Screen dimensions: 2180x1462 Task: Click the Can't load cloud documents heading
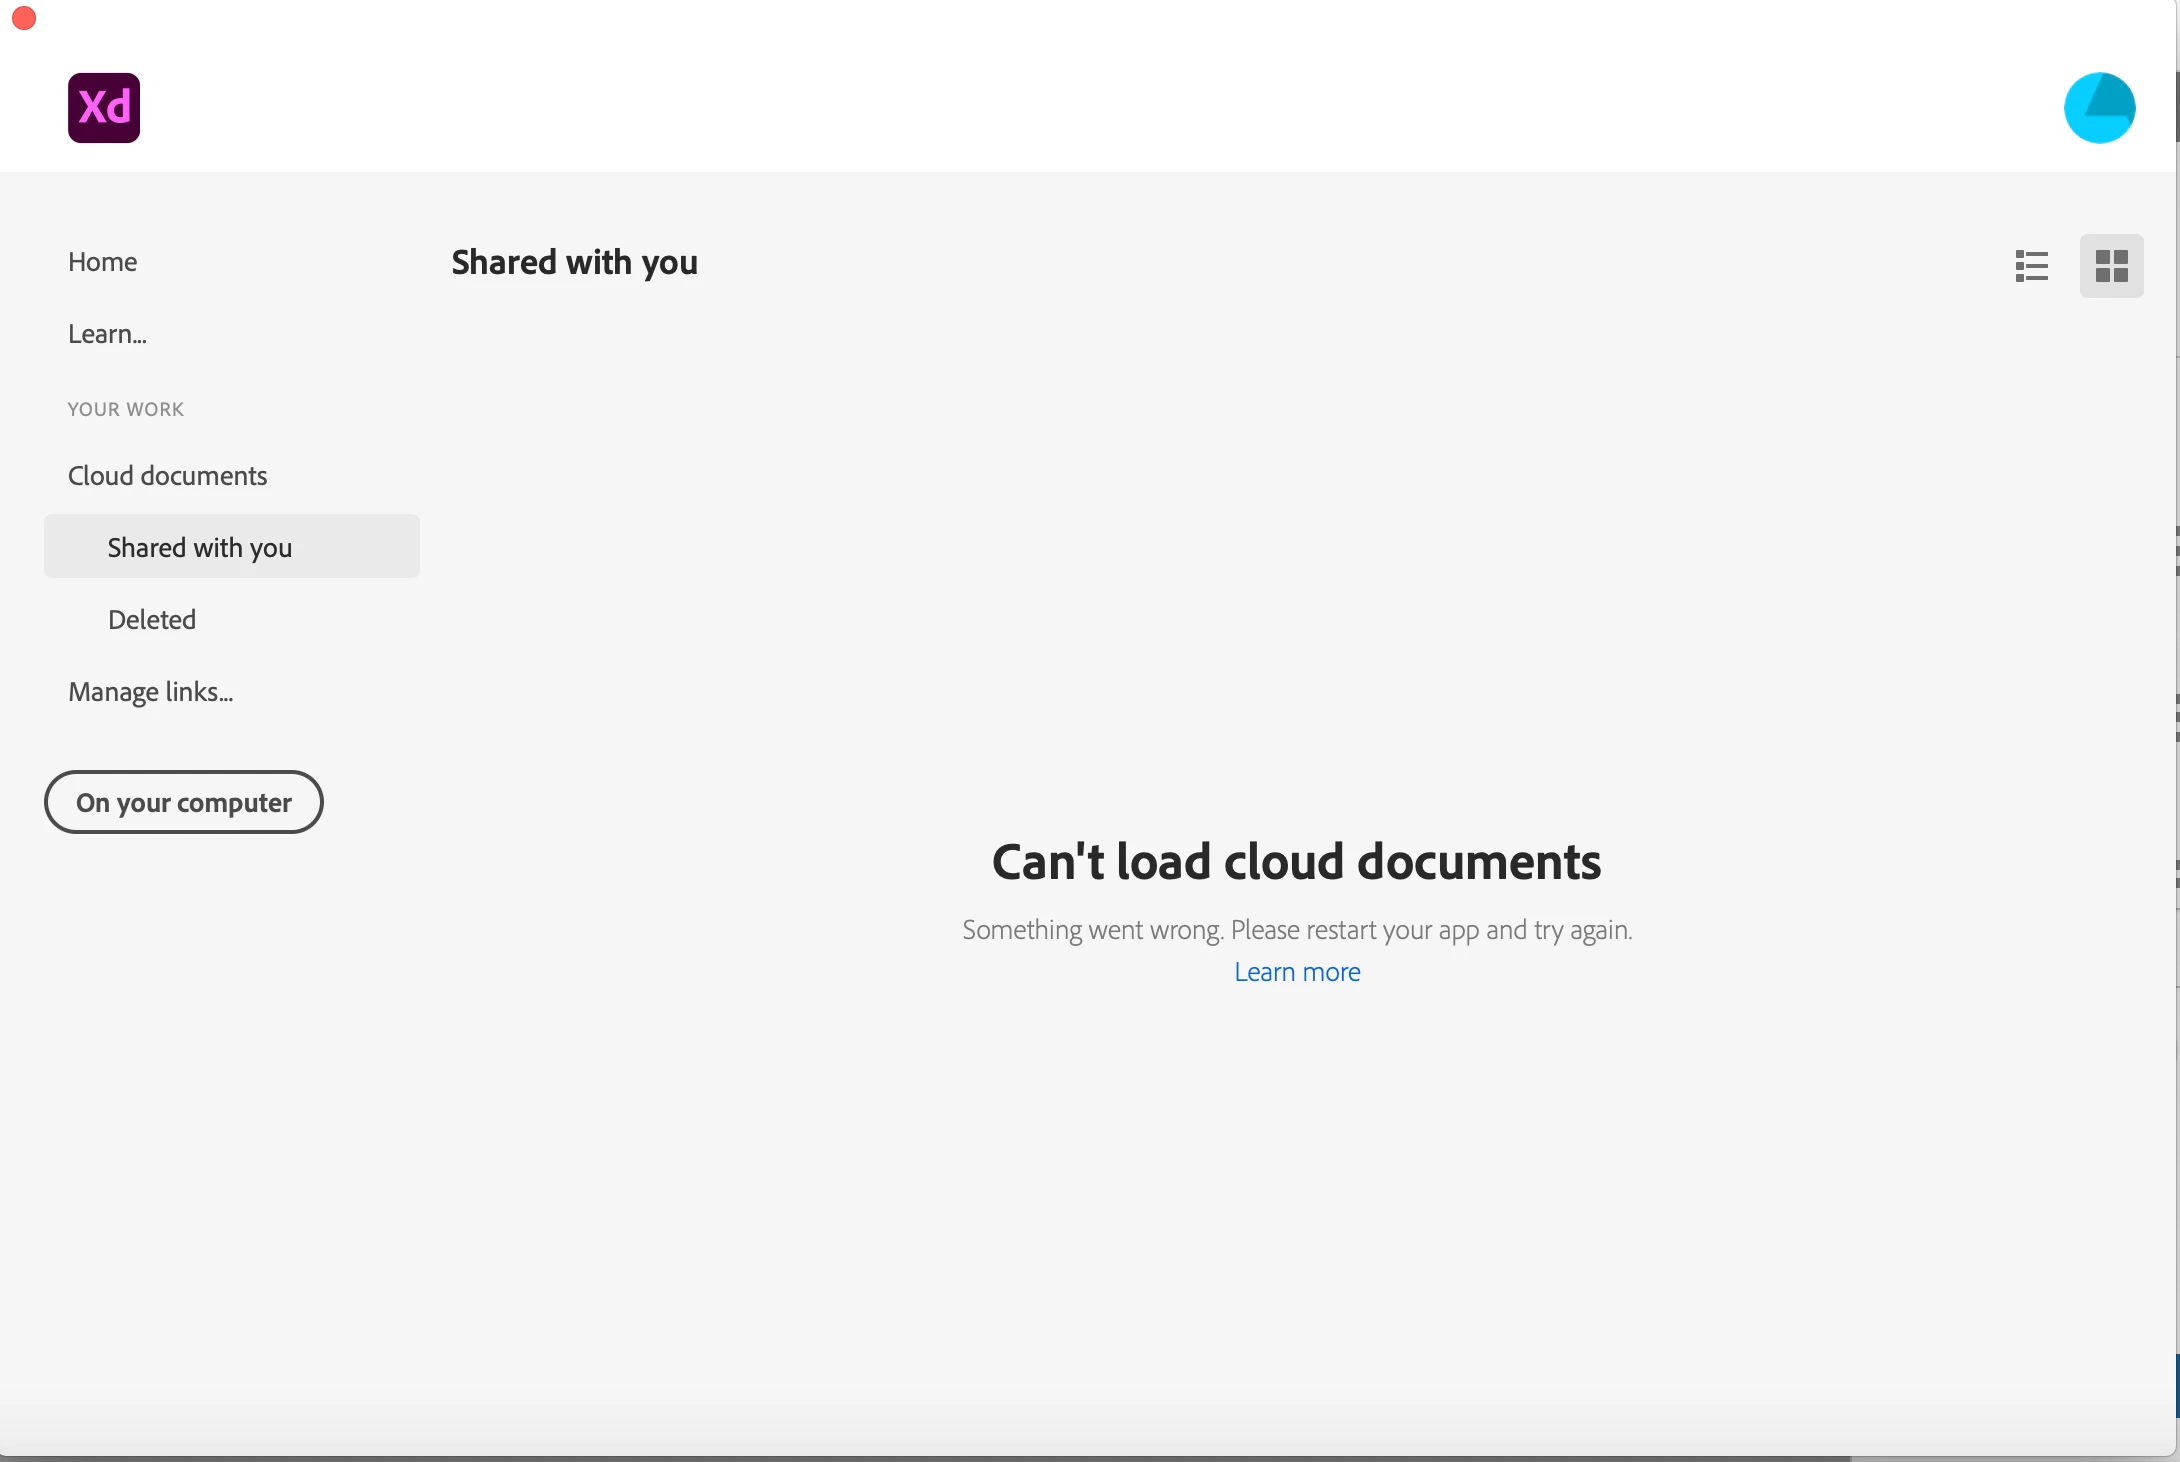(x=1296, y=862)
